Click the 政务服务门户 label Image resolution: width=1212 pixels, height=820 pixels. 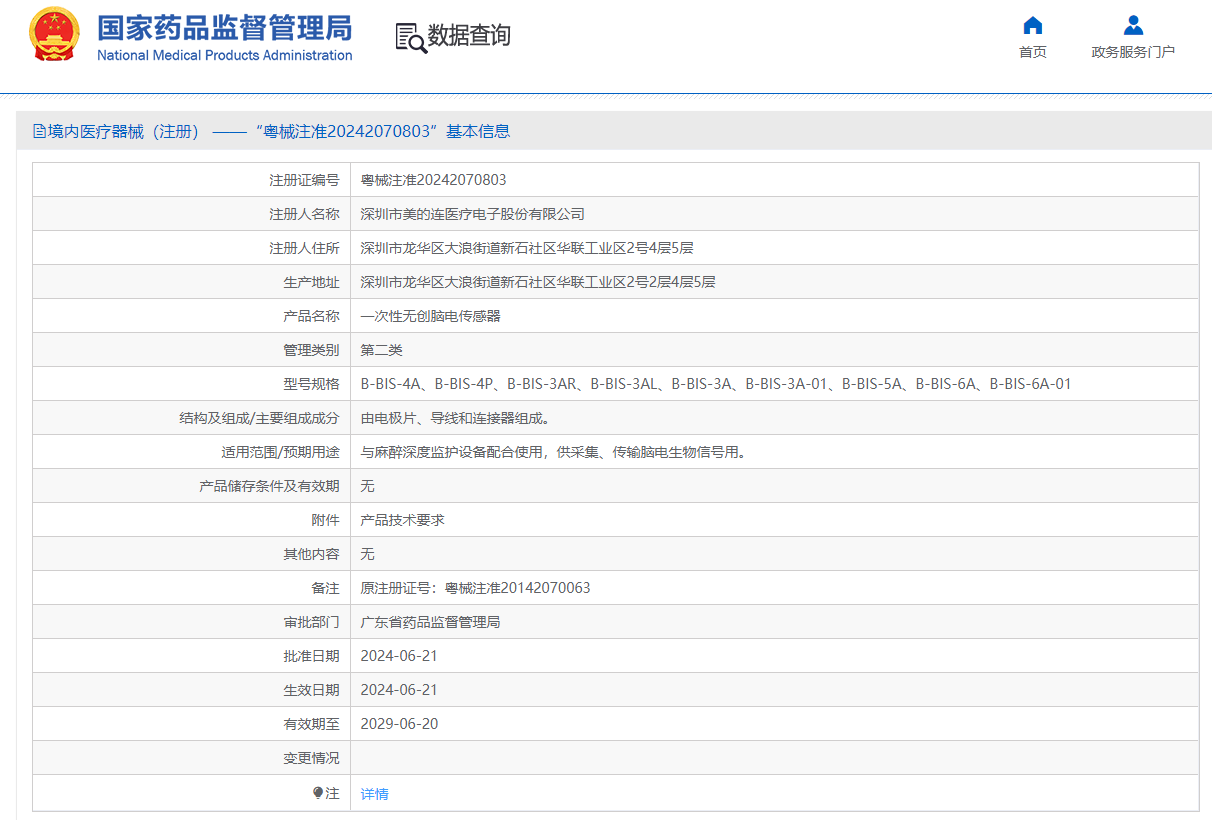click(x=1133, y=52)
